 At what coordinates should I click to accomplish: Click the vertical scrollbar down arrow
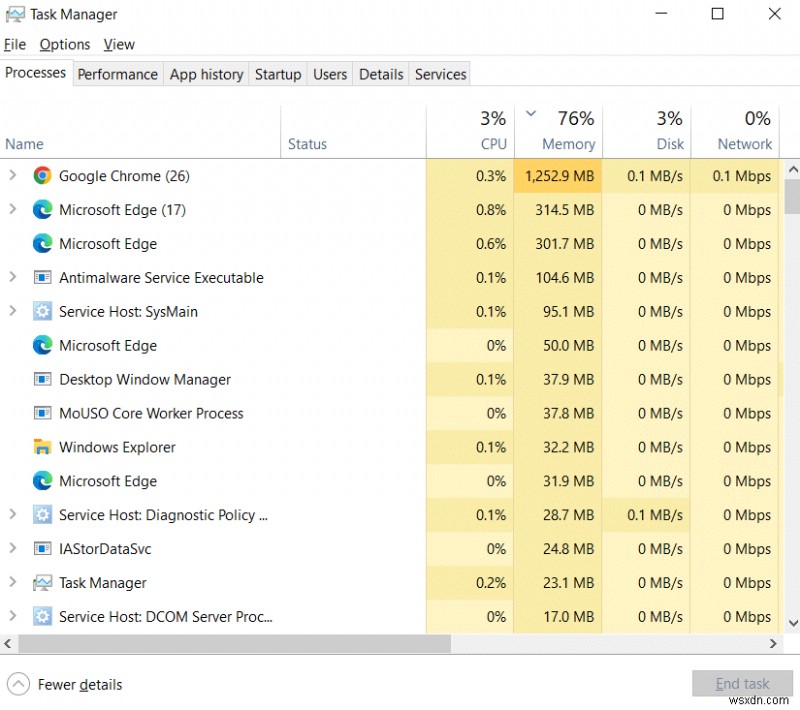(x=793, y=623)
